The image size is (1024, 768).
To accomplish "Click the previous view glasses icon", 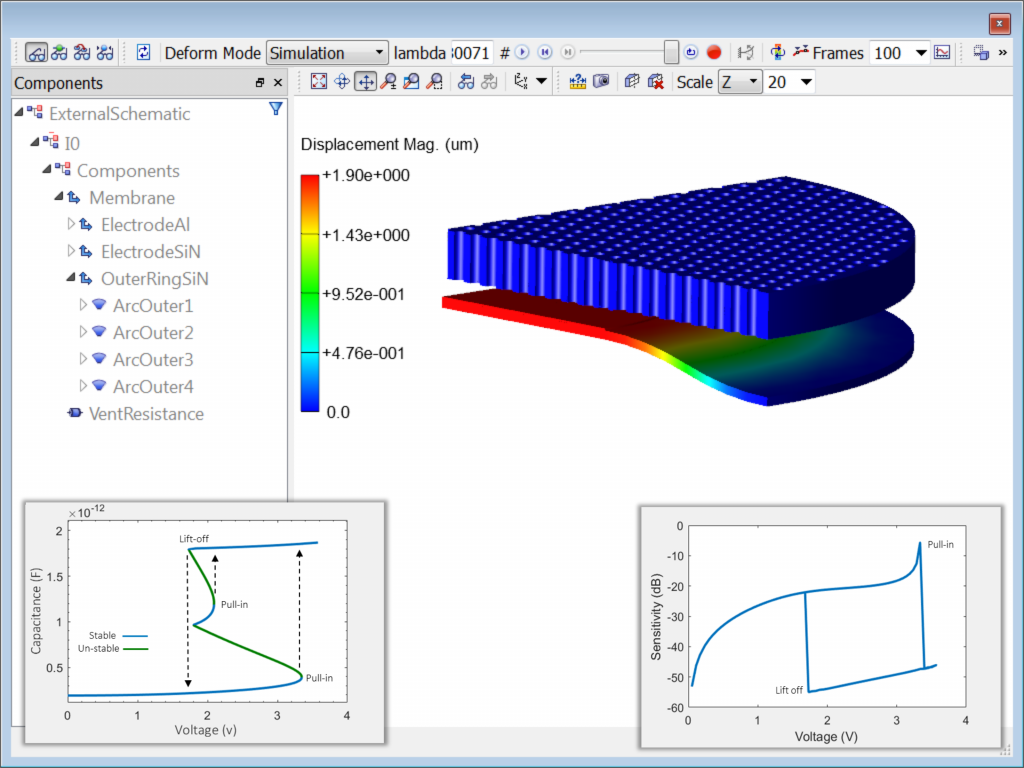I will 466,82.
